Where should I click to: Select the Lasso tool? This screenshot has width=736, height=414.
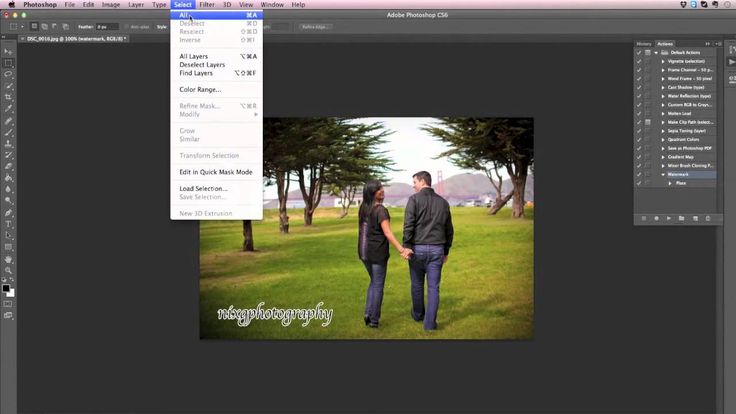8,74
